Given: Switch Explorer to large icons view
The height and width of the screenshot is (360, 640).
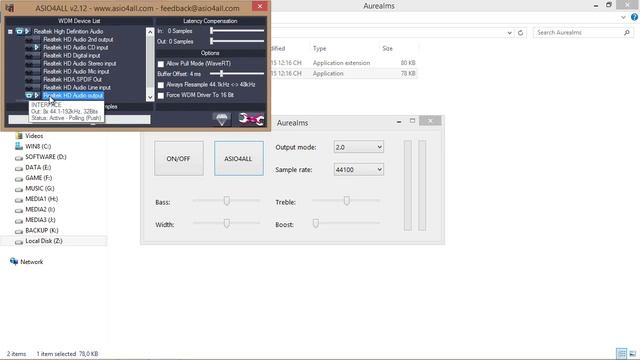Looking at the screenshot, I should click(x=633, y=353).
